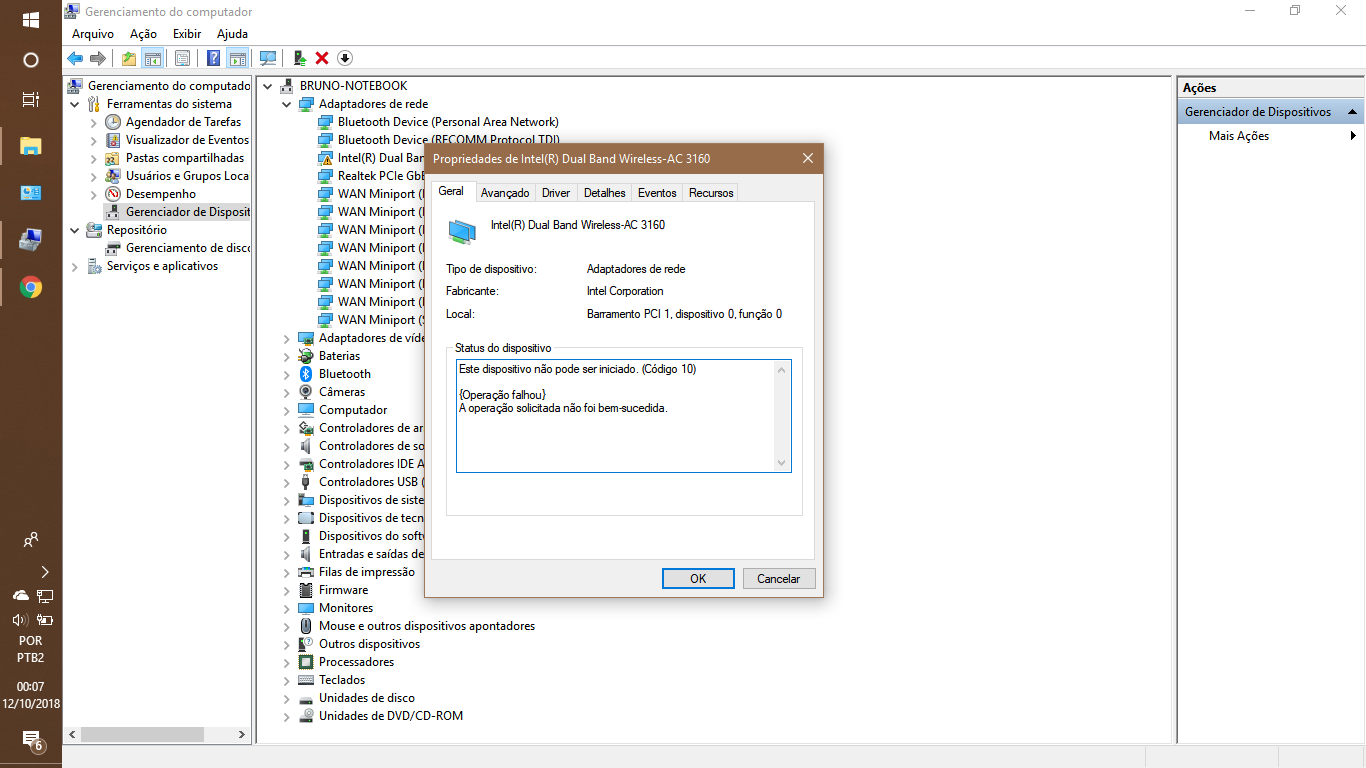Expand the Baterias category
1366x768 pixels.
pyautogui.click(x=287, y=356)
